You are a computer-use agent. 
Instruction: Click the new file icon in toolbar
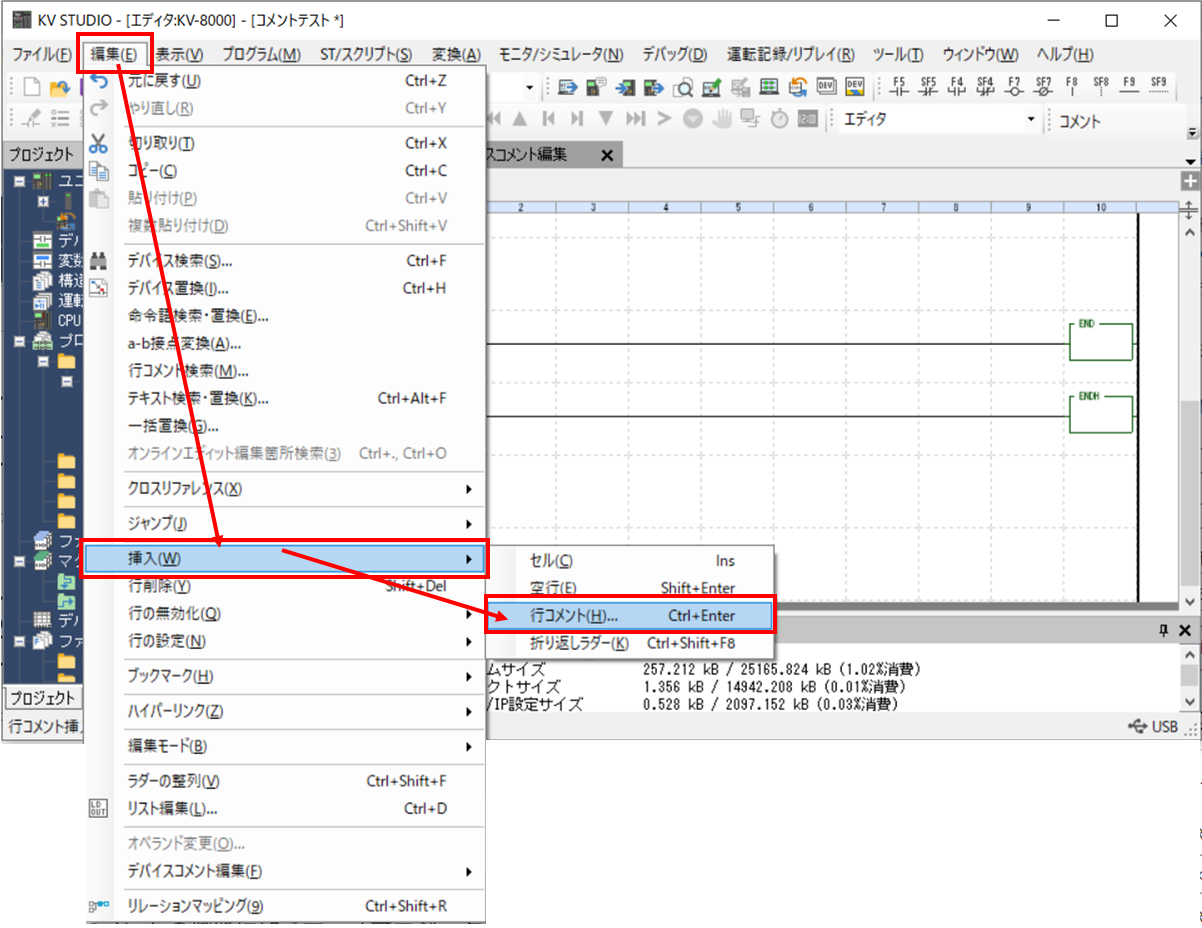coord(32,87)
